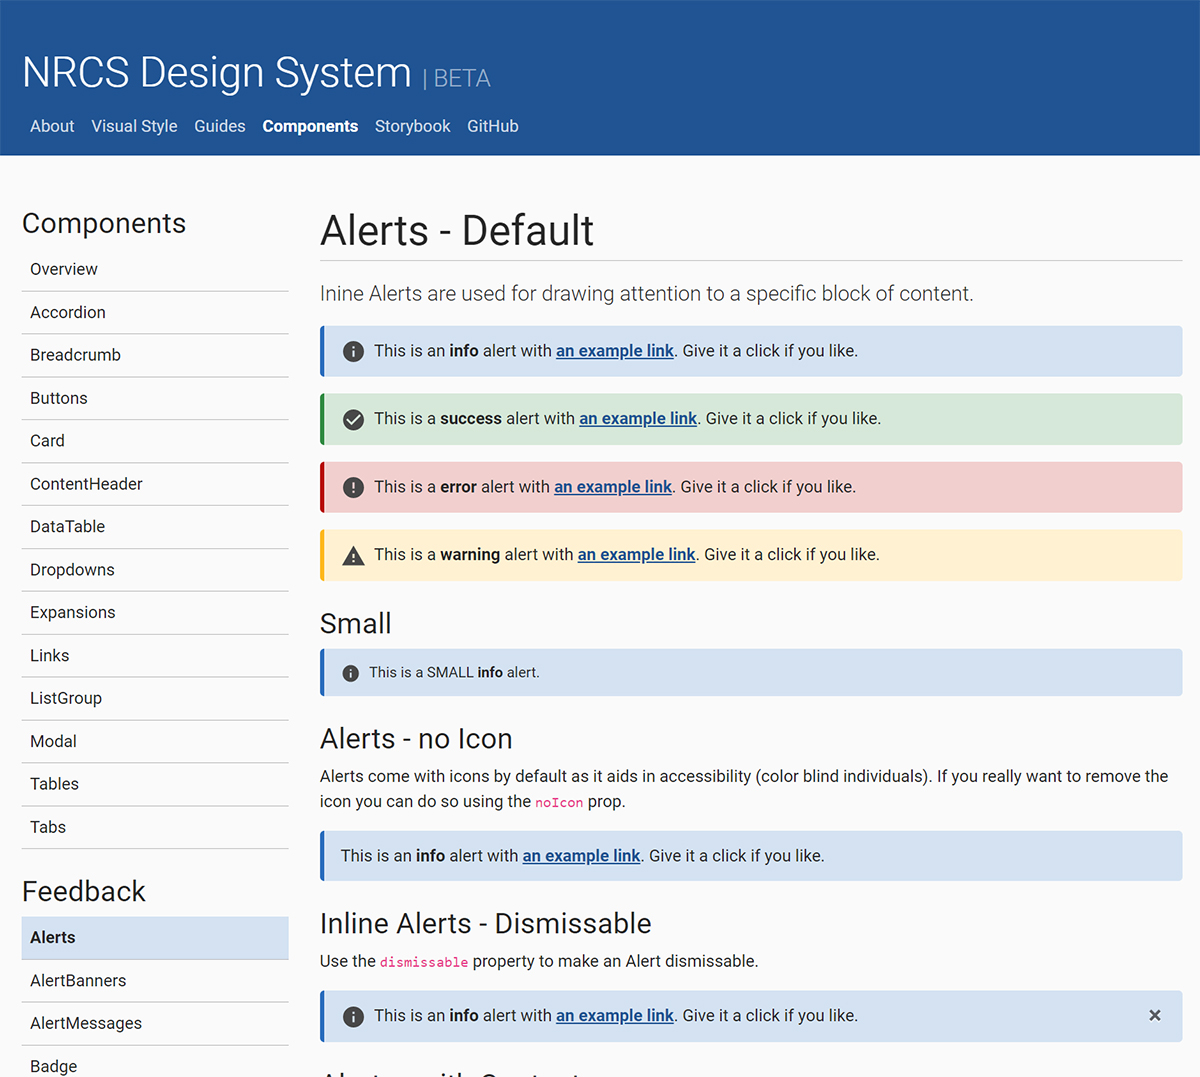
Task: Follow the example link in the error alert
Action: coord(613,487)
